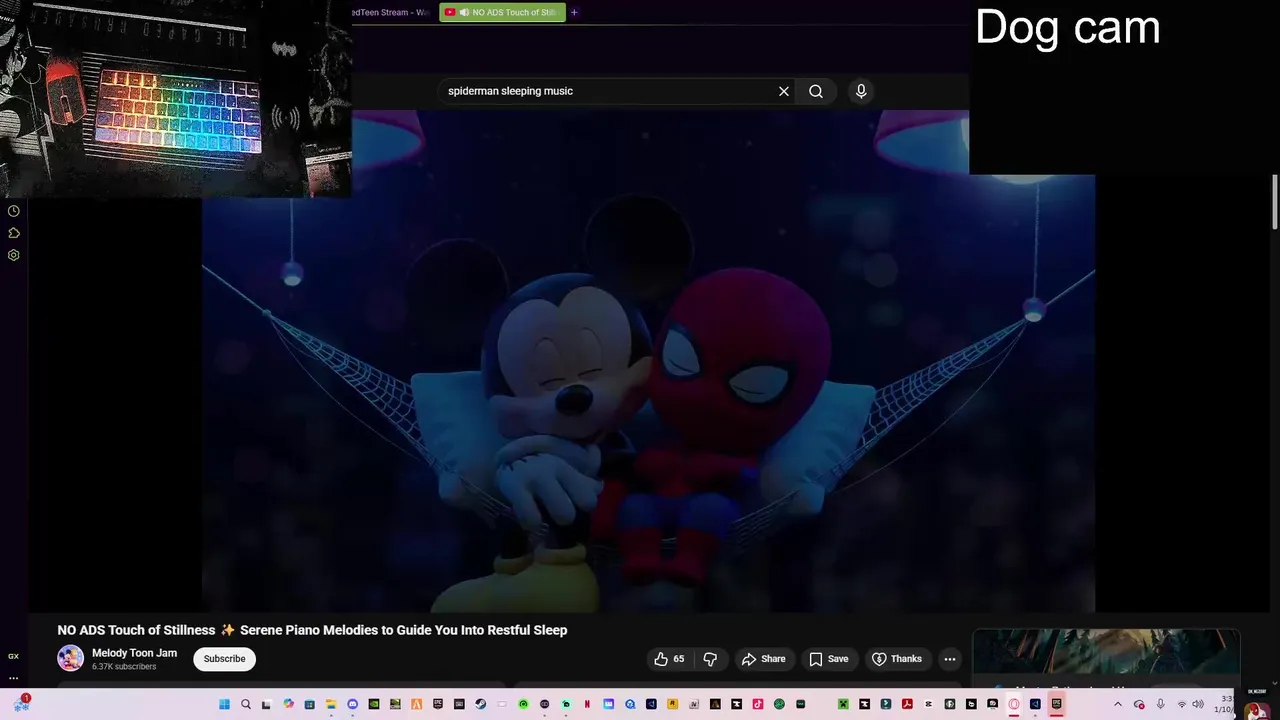Open the Melody Toon Jam channel name link
Image resolution: width=1280 pixels, height=720 pixels.
tap(134, 653)
